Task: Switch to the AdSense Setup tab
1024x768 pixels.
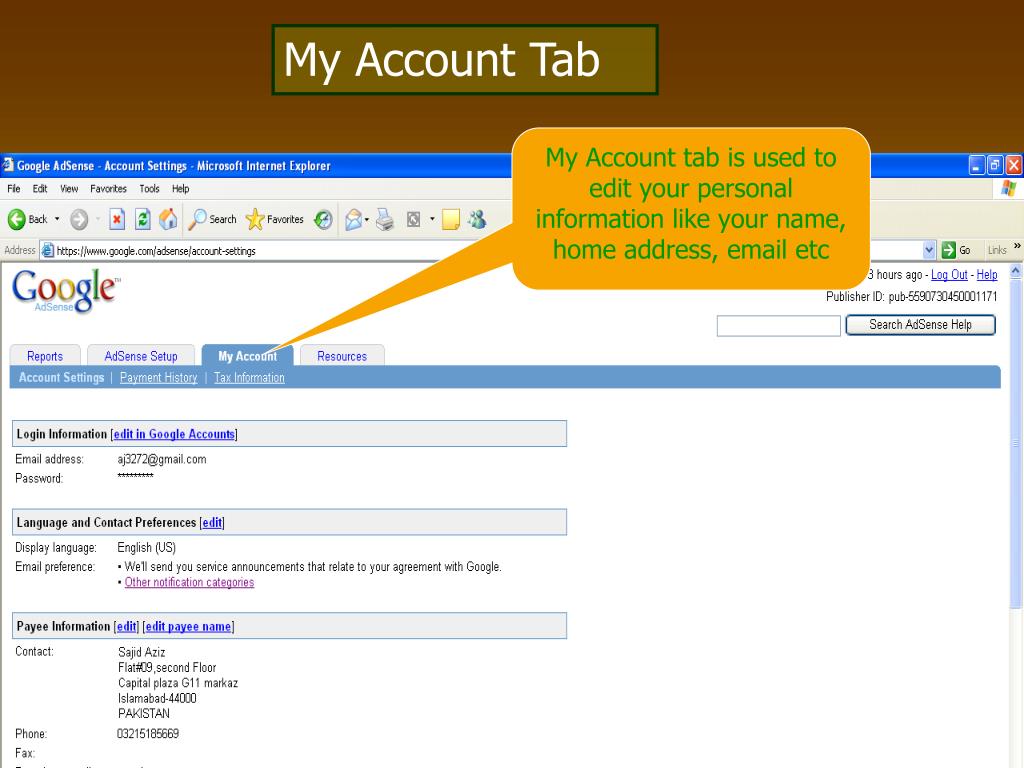Action: 141,356
